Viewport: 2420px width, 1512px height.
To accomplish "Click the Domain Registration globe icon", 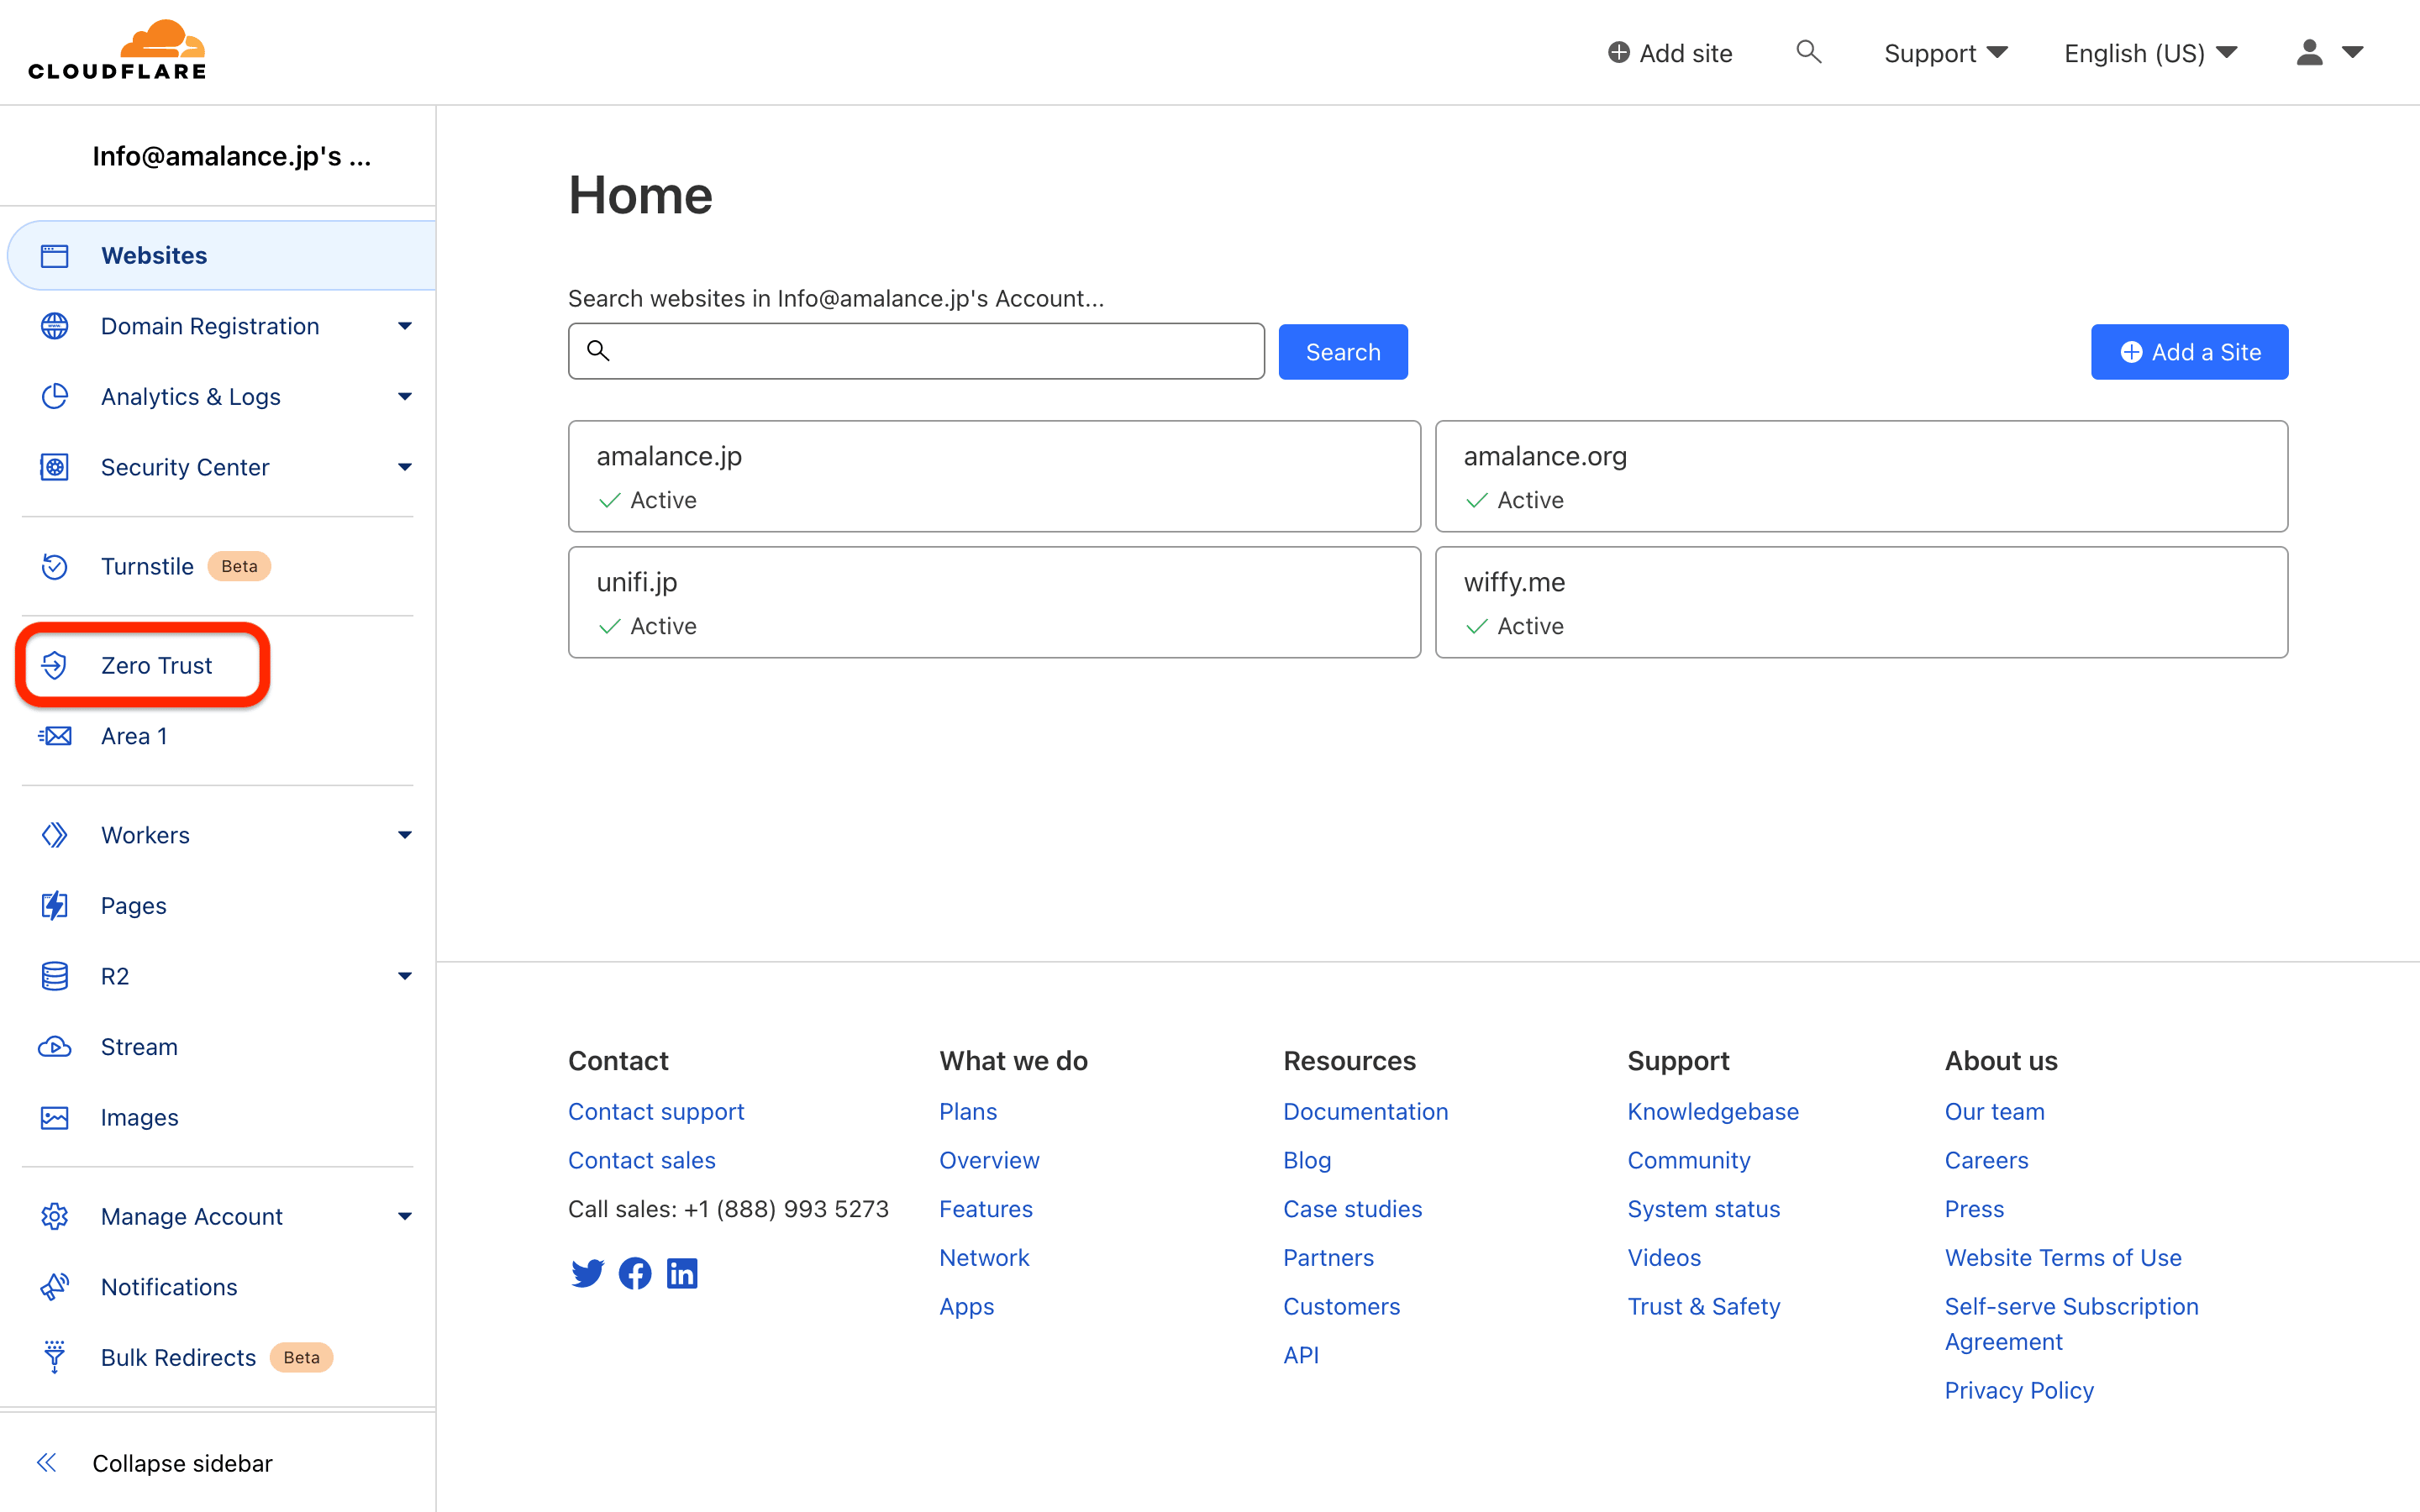I will click(x=55, y=326).
